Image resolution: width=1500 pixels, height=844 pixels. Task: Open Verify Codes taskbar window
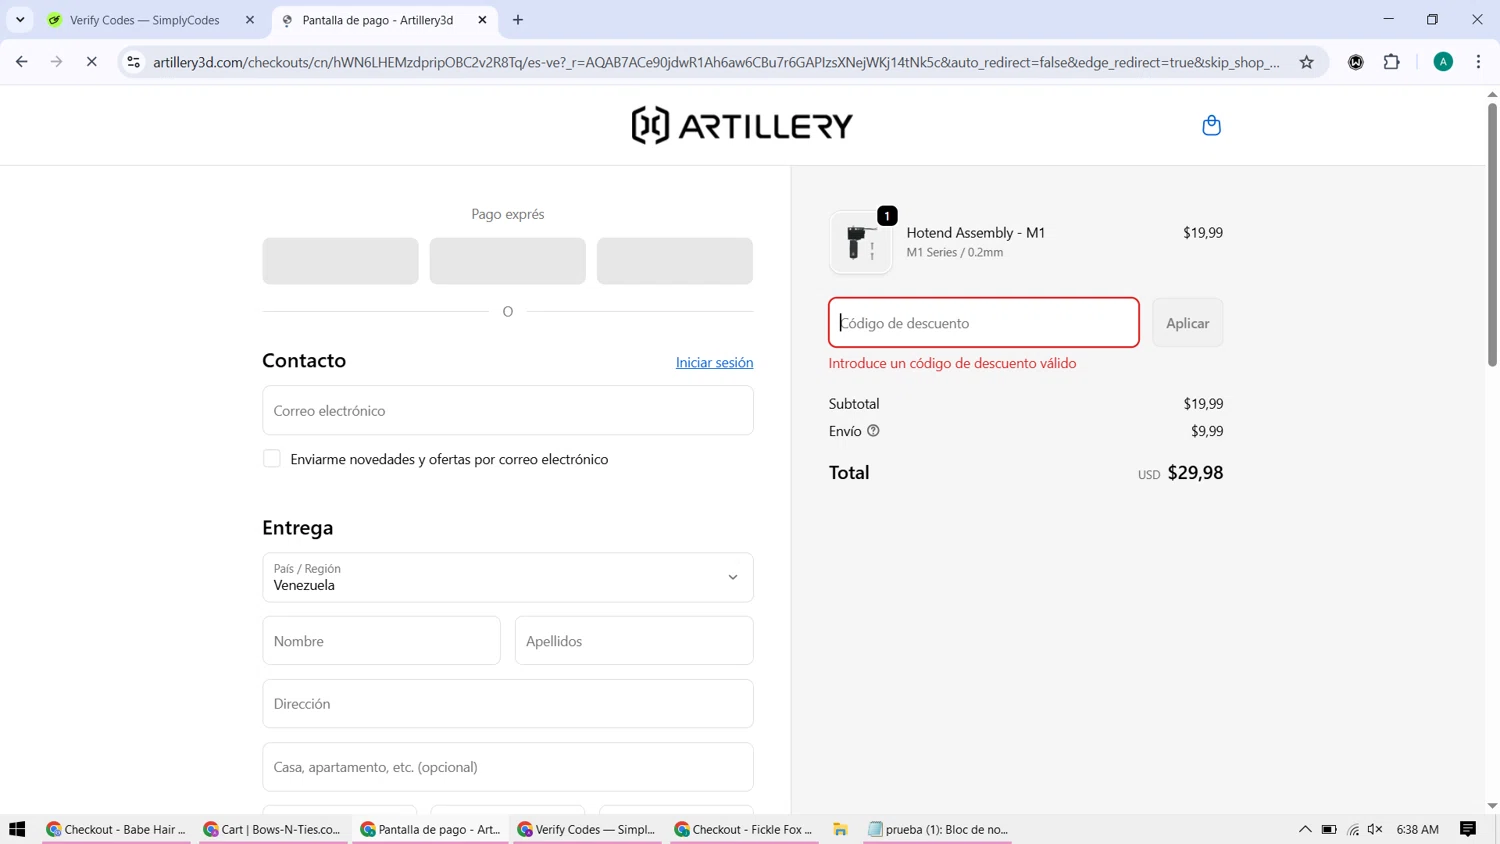(x=588, y=829)
